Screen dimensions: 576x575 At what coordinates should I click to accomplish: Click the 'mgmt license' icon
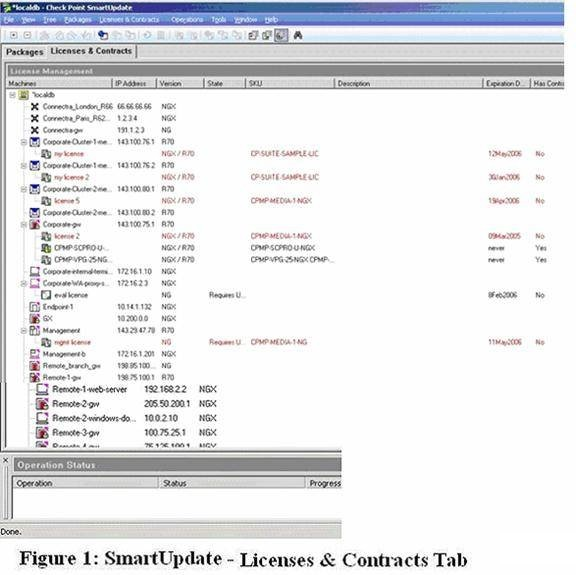click(x=46, y=342)
